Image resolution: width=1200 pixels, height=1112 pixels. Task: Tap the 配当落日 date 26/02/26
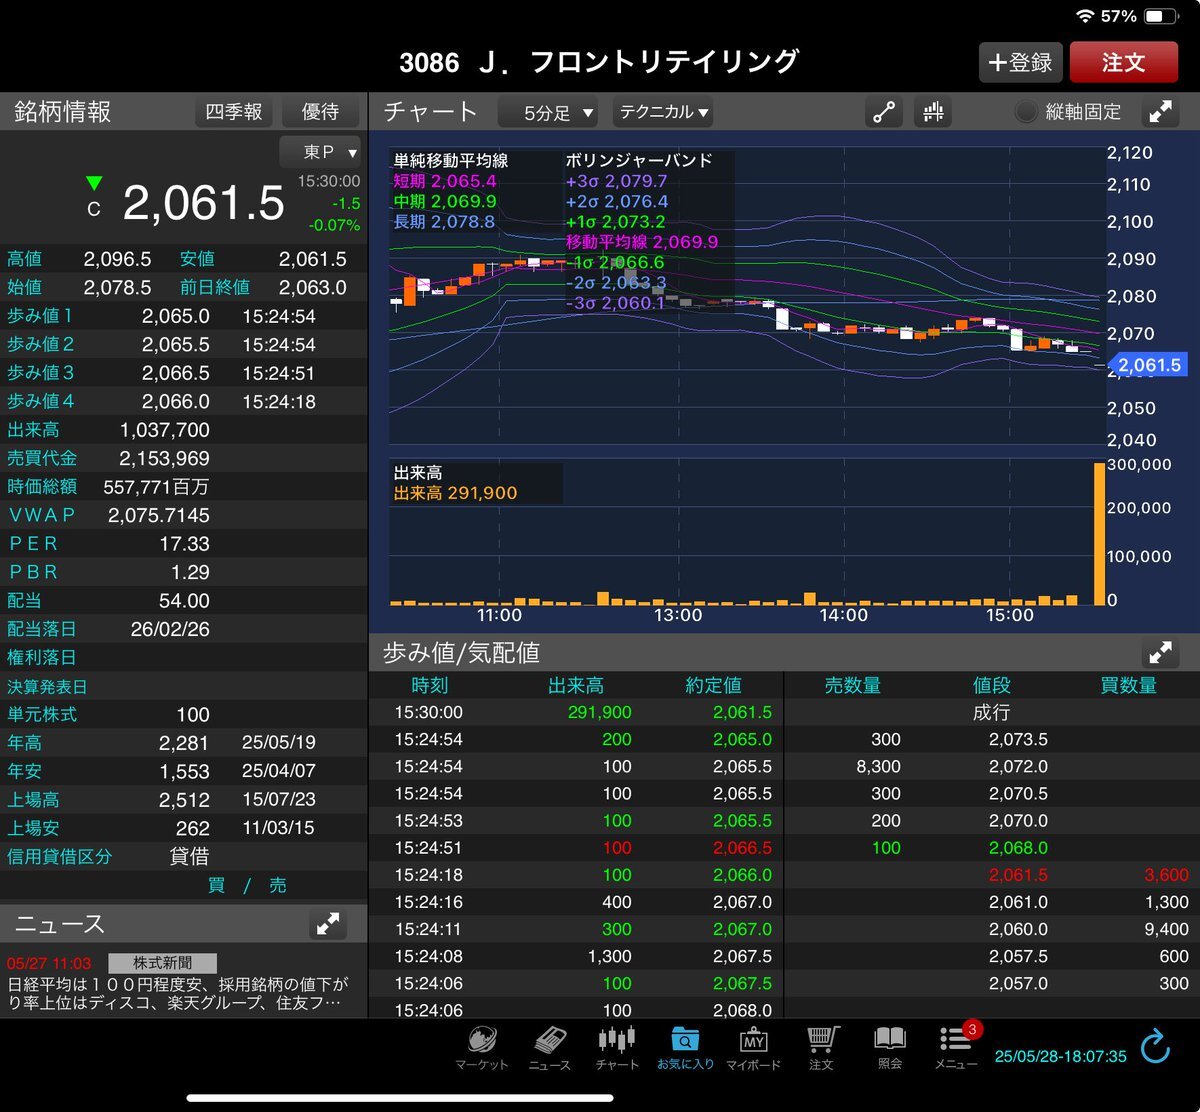[171, 629]
